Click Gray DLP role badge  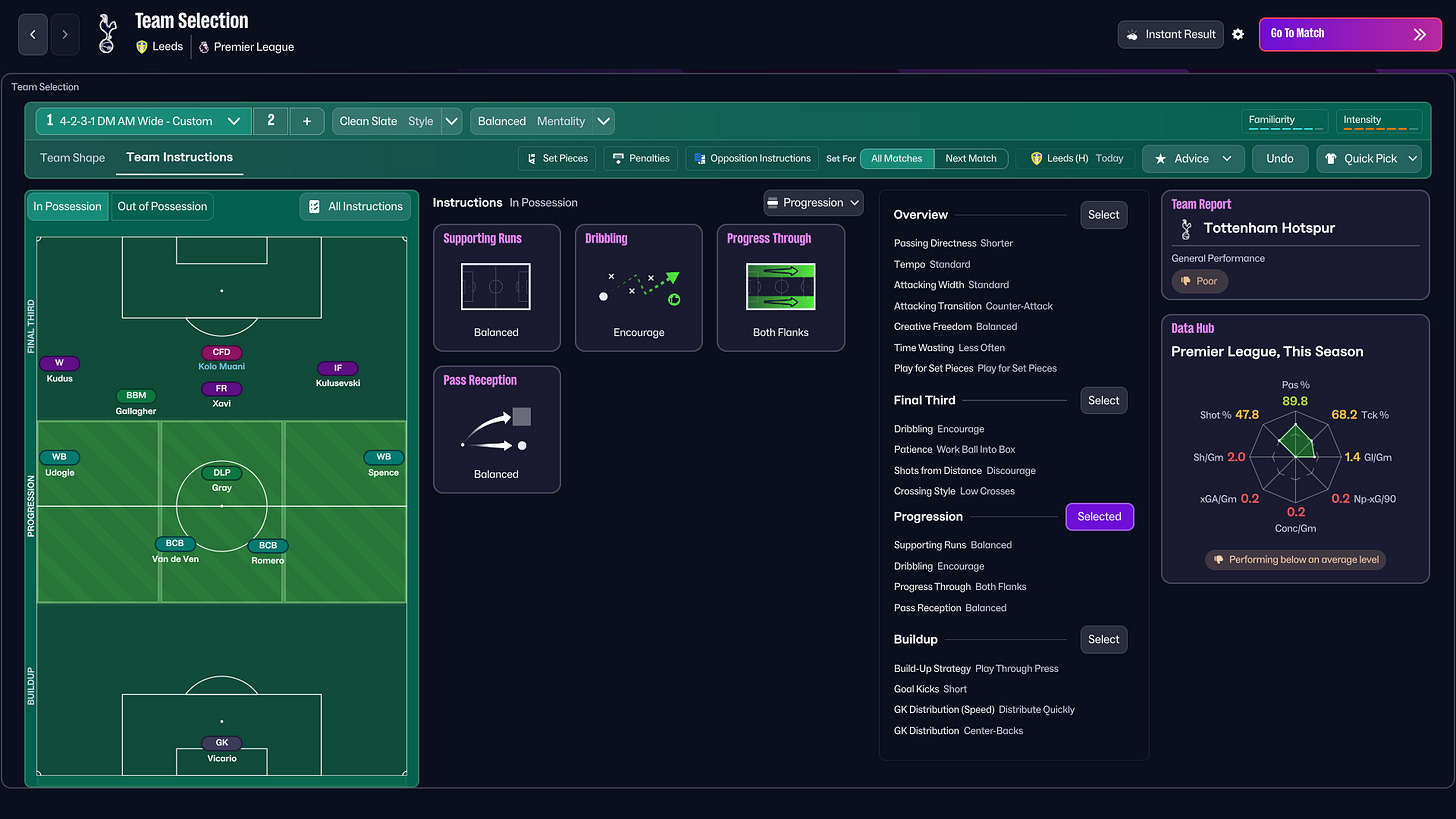pos(222,472)
